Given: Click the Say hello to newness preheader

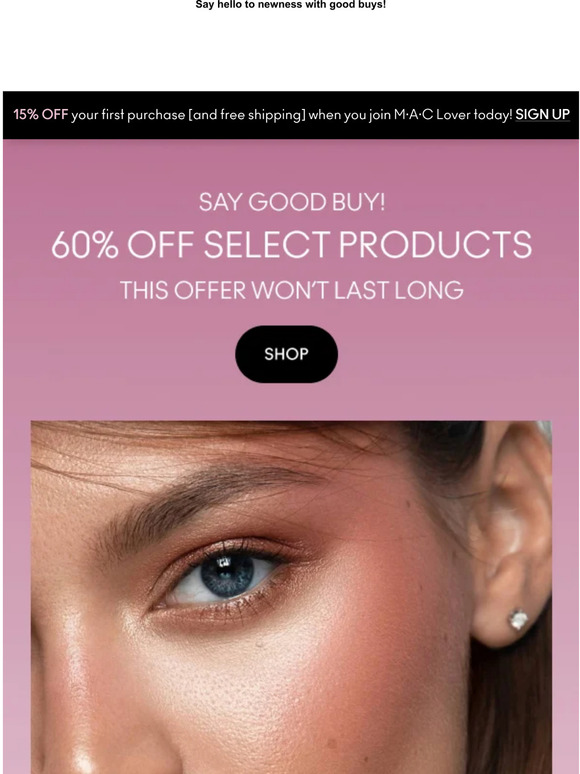Looking at the screenshot, I should point(291,5).
